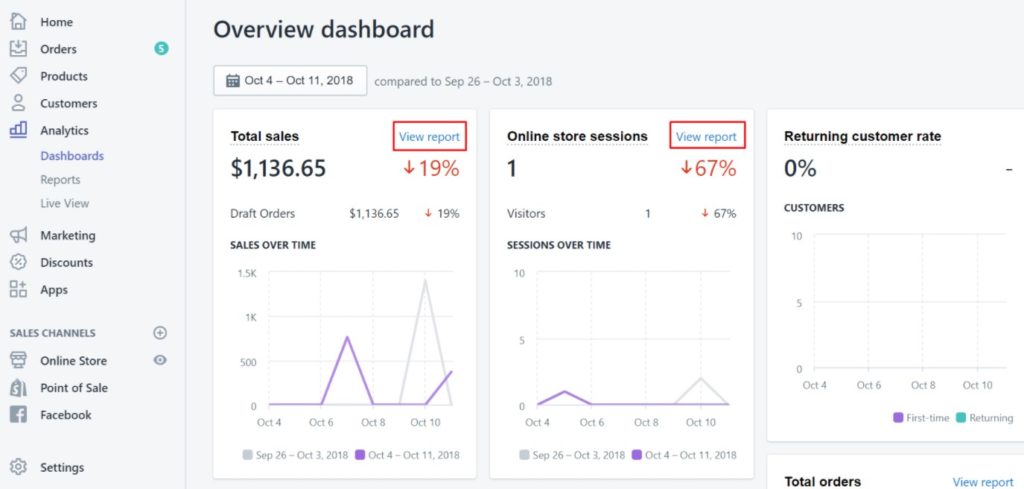Click the Settings gear icon

tap(18, 467)
